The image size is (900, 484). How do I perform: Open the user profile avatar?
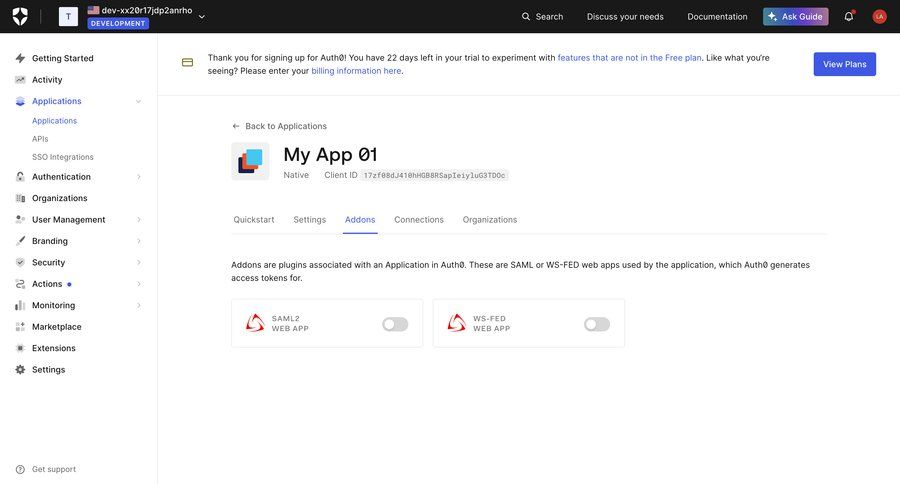(x=879, y=17)
